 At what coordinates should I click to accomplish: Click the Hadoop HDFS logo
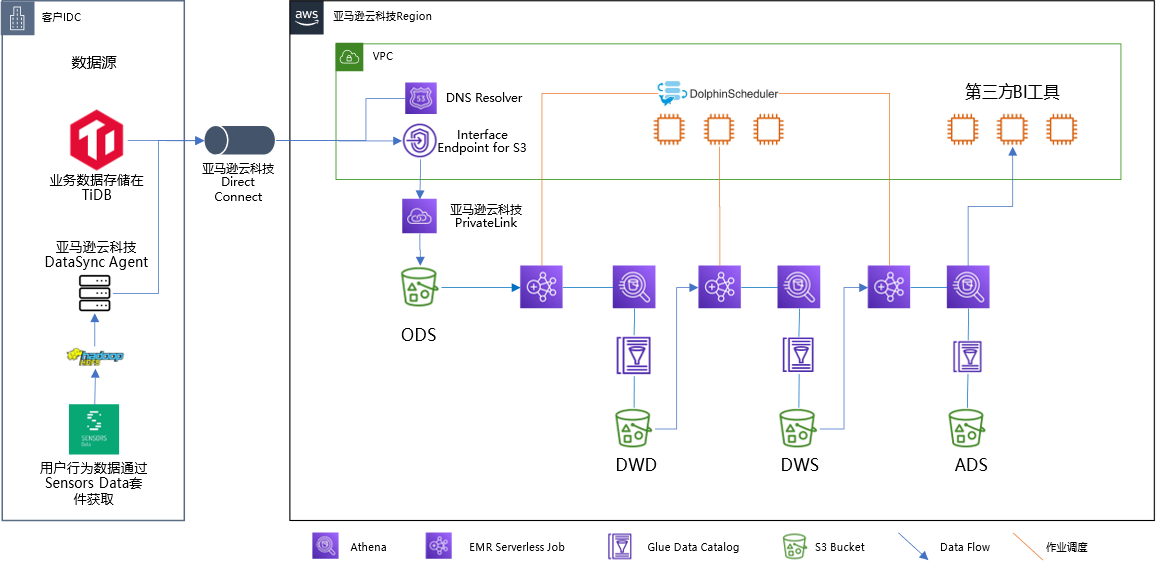pos(94,357)
